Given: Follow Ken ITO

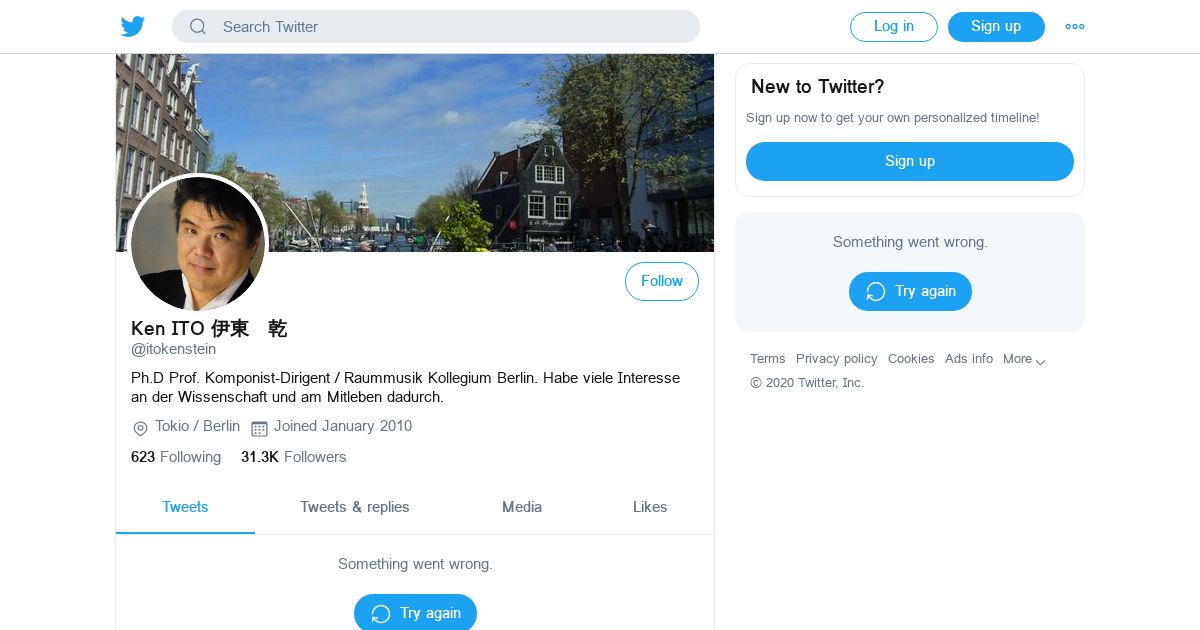Looking at the screenshot, I should point(662,282).
